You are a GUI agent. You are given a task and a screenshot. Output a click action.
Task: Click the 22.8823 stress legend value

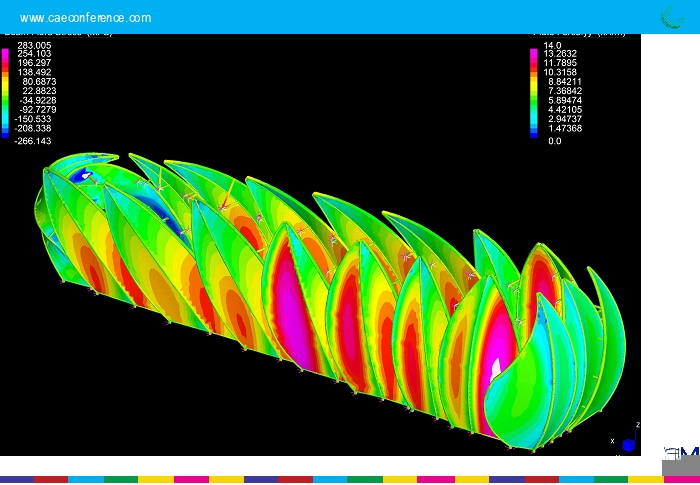(x=38, y=91)
